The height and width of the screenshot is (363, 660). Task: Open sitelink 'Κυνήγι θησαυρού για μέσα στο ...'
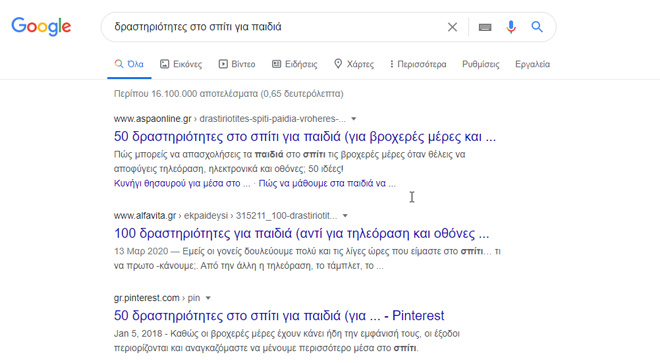pos(182,183)
